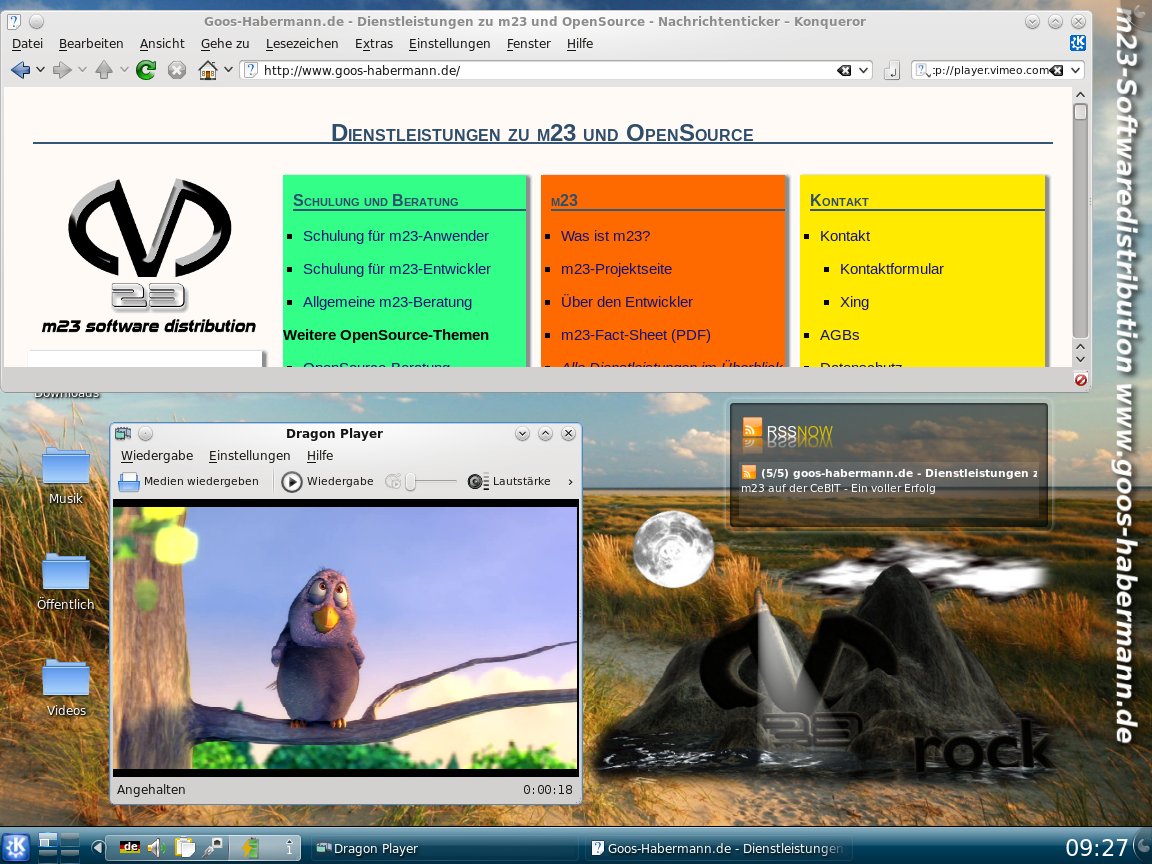Click the KDE gear throbber icon in Konqueror

(x=1078, y=43)
